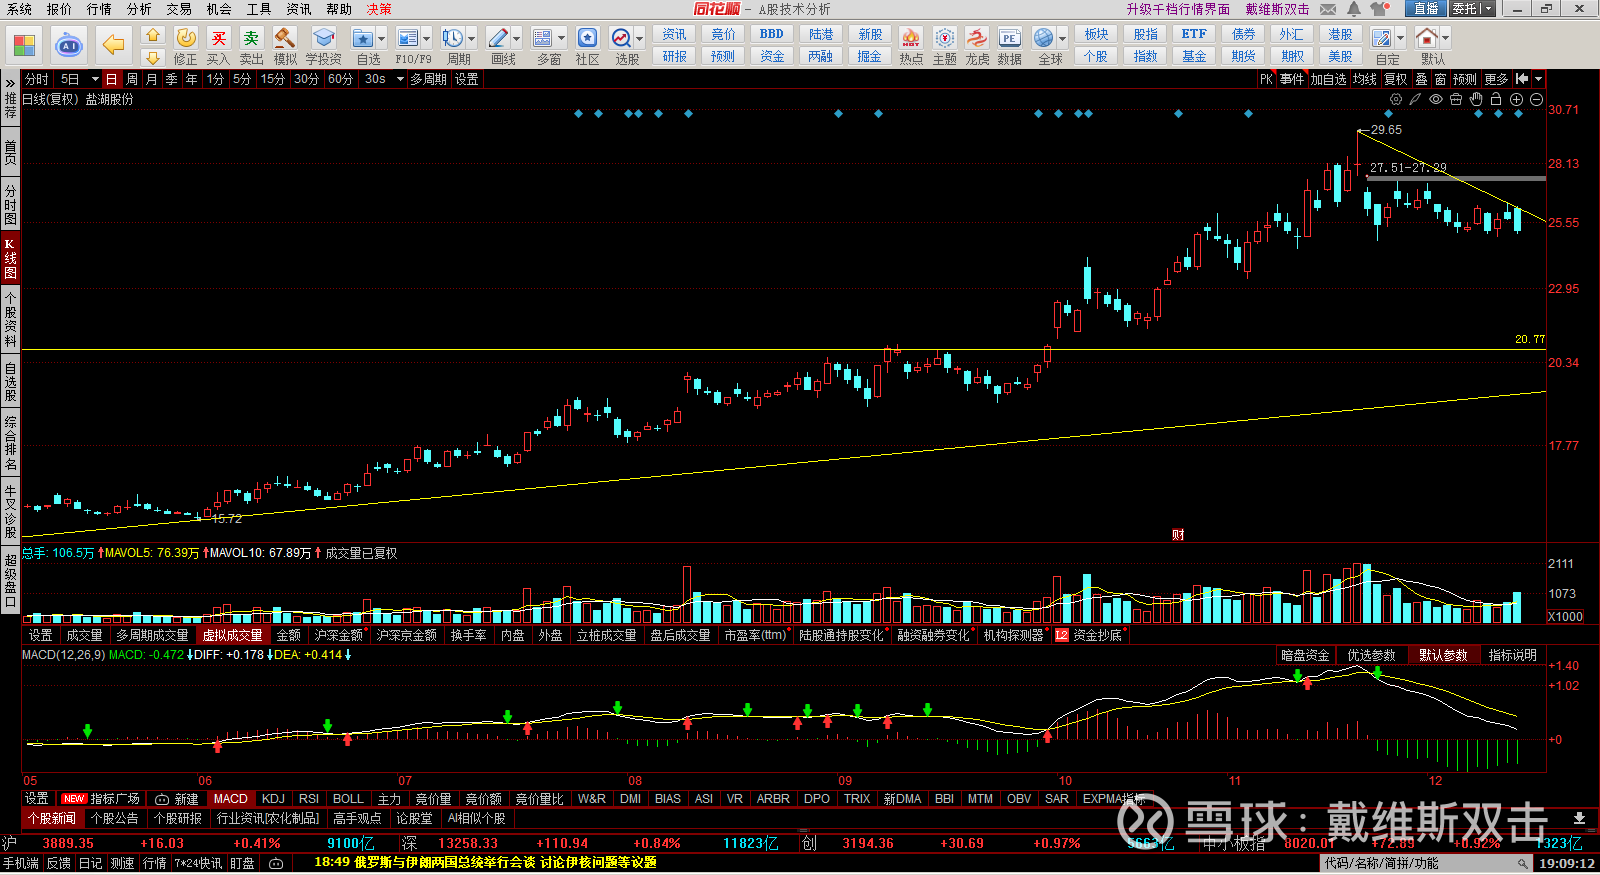Image resolution: width=1600 pixels, height=875 pixels.
Task: Click the chart zoom-out minus icon
Action: [x=1536, y=99]
